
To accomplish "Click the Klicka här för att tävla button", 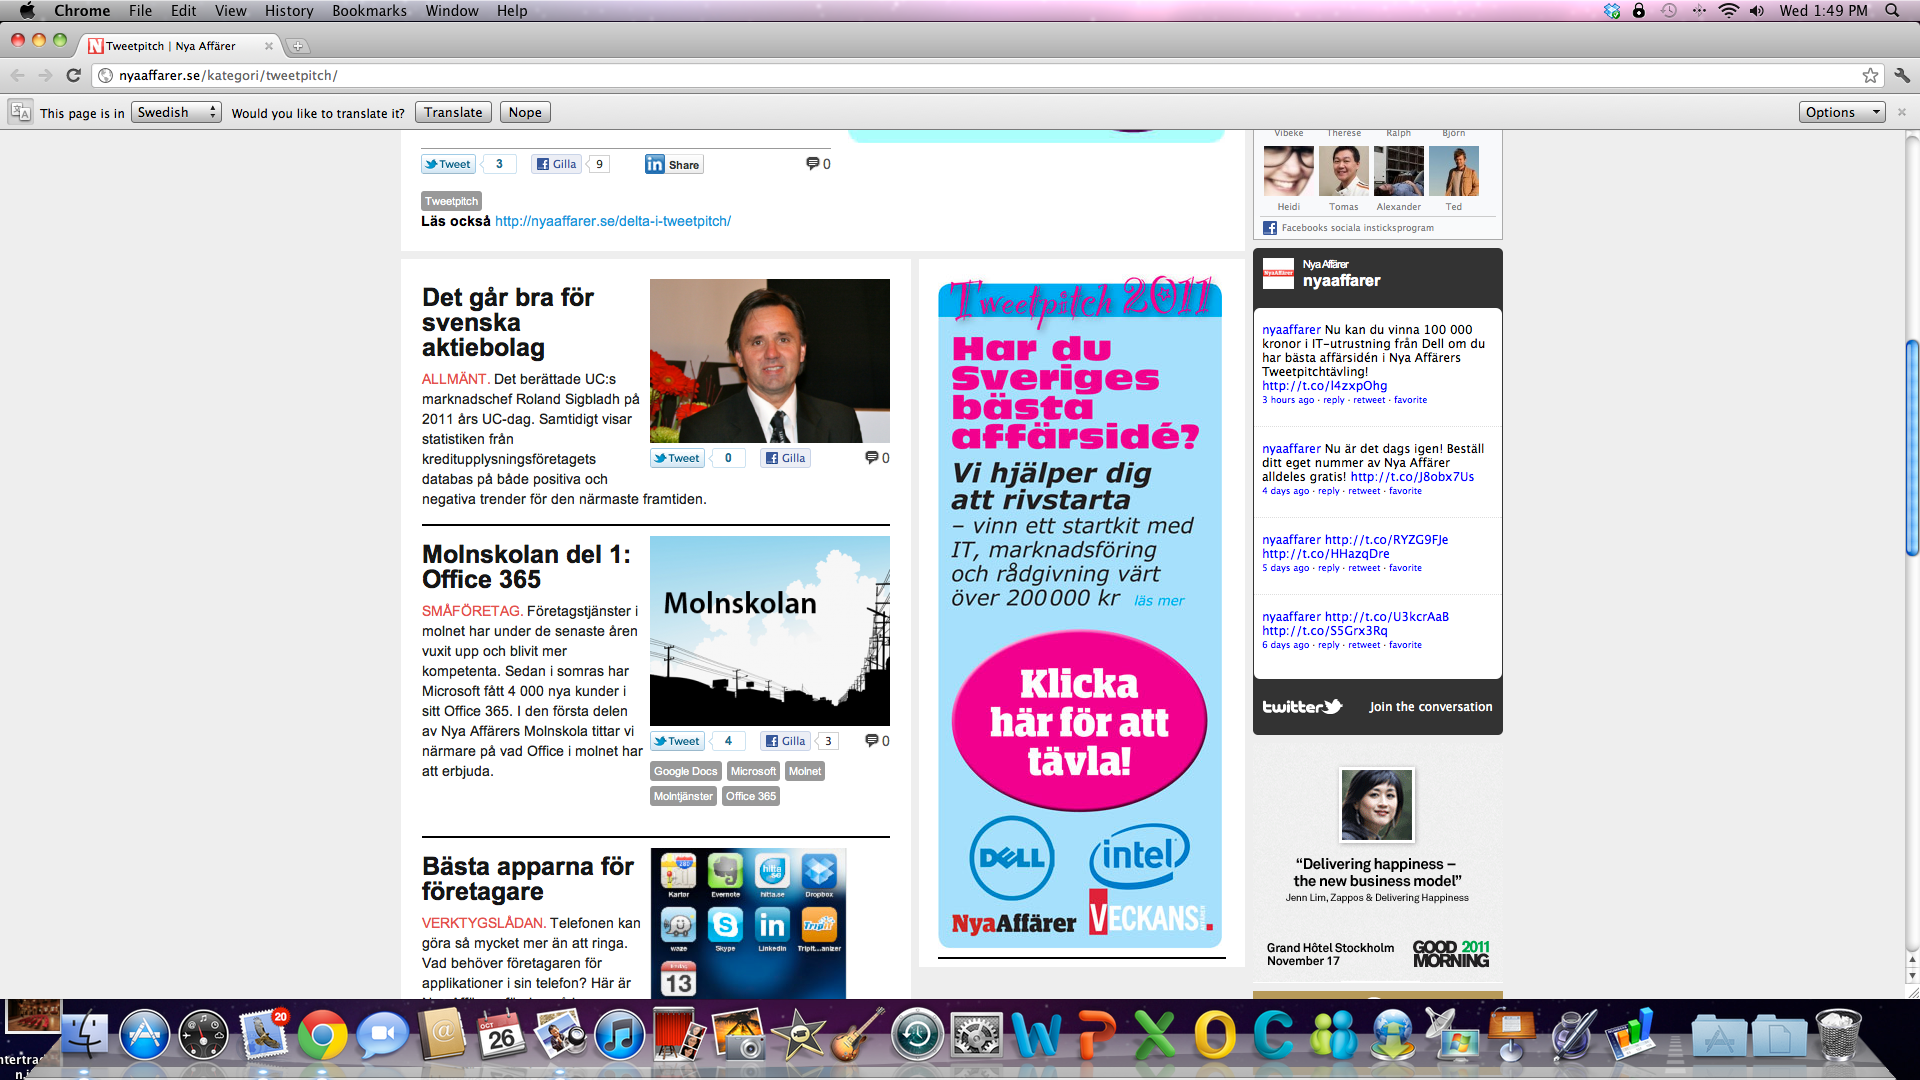I will point(1079,721).
